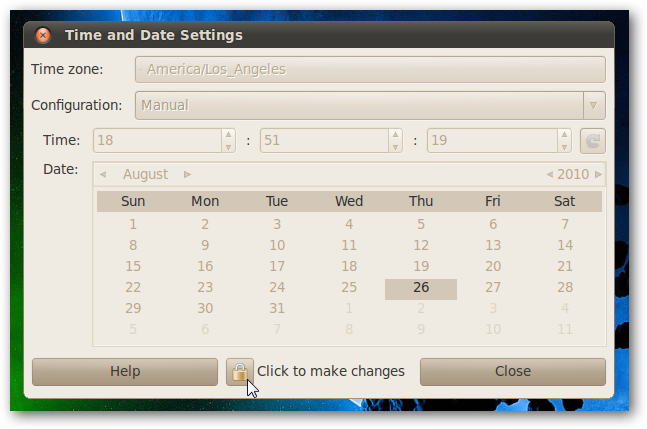
Task: Select August 26 in the calendar
Action: (421, 288)
